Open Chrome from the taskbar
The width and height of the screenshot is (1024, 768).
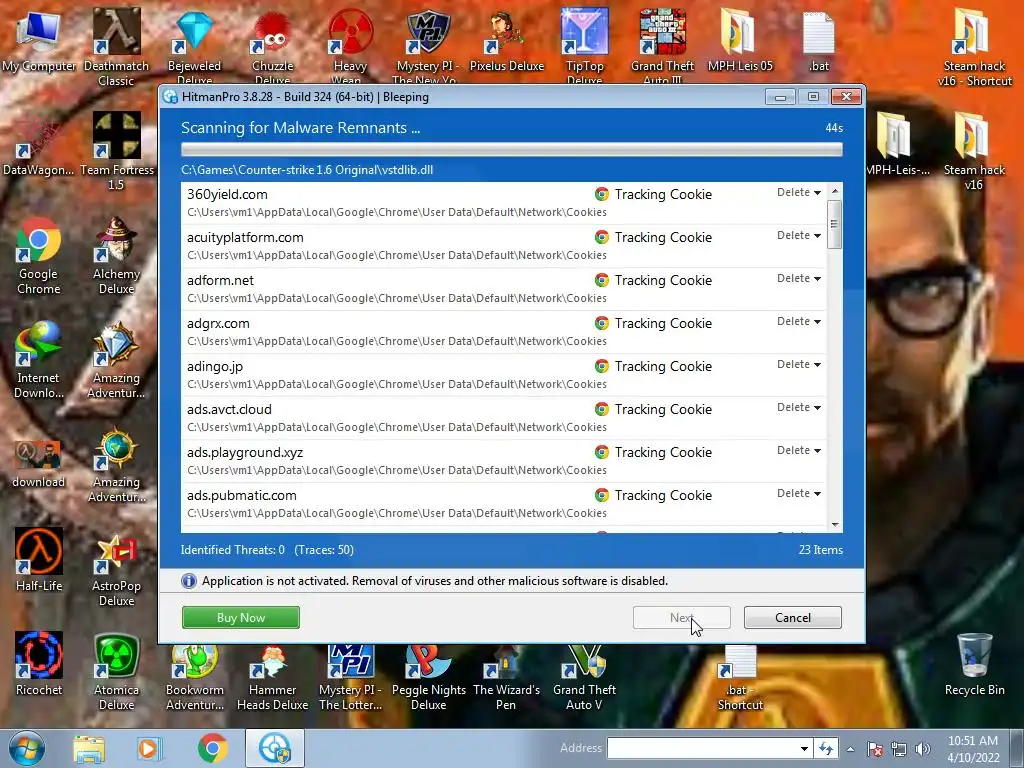(212, 748)
